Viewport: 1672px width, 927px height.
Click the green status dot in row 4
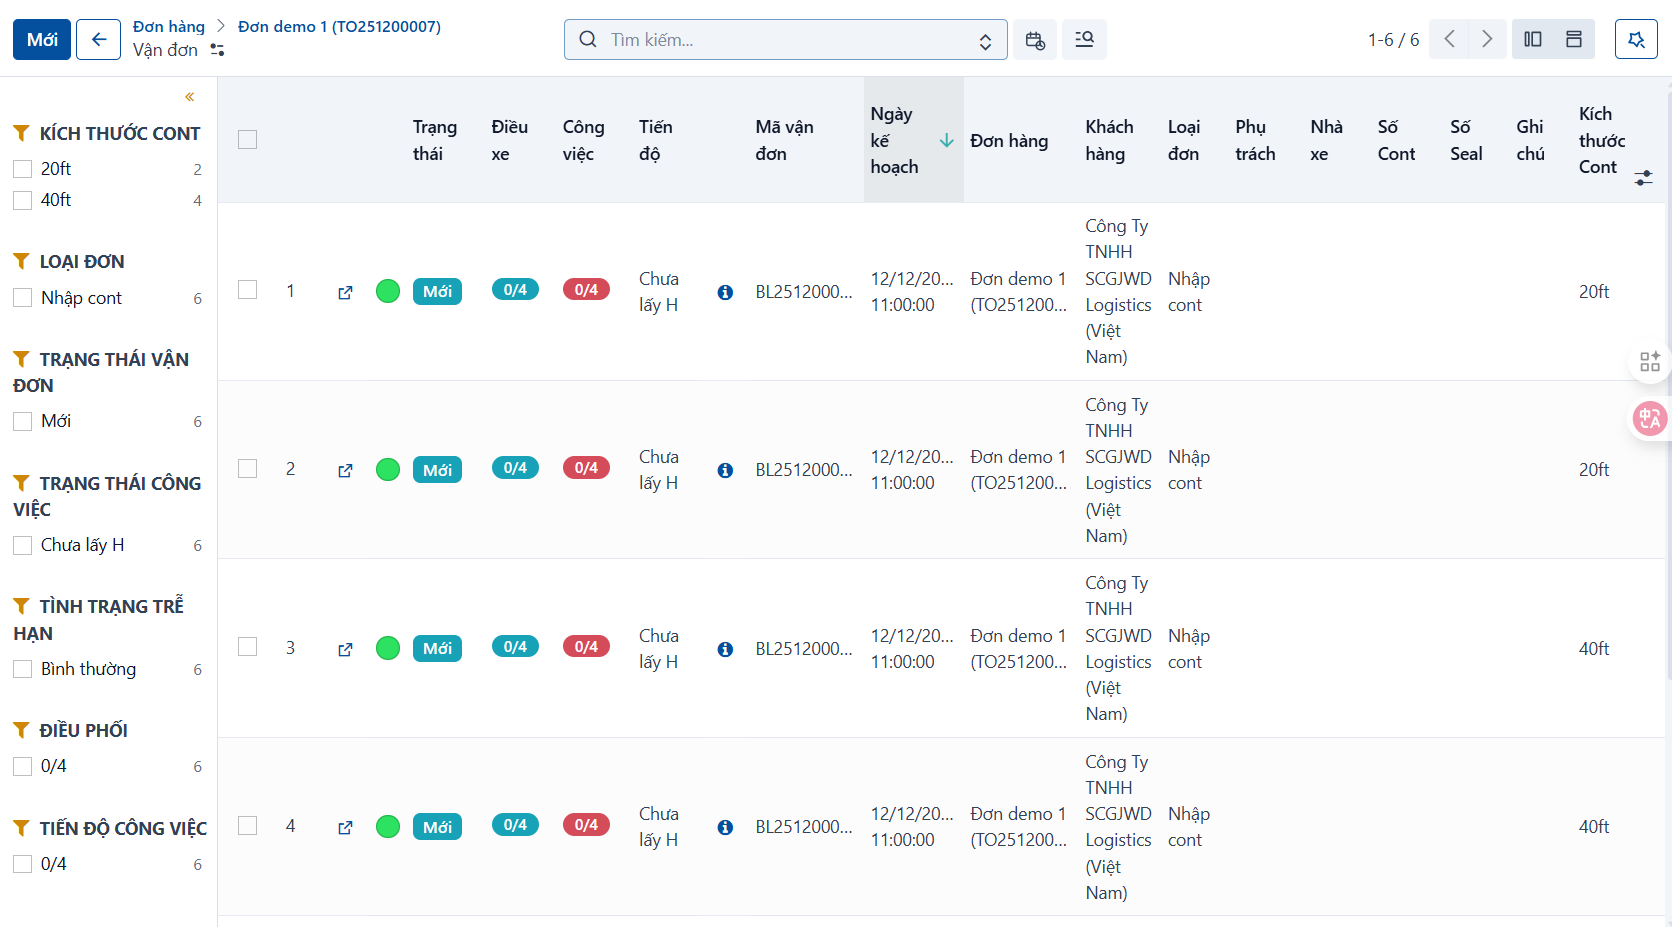pos(388,827)
